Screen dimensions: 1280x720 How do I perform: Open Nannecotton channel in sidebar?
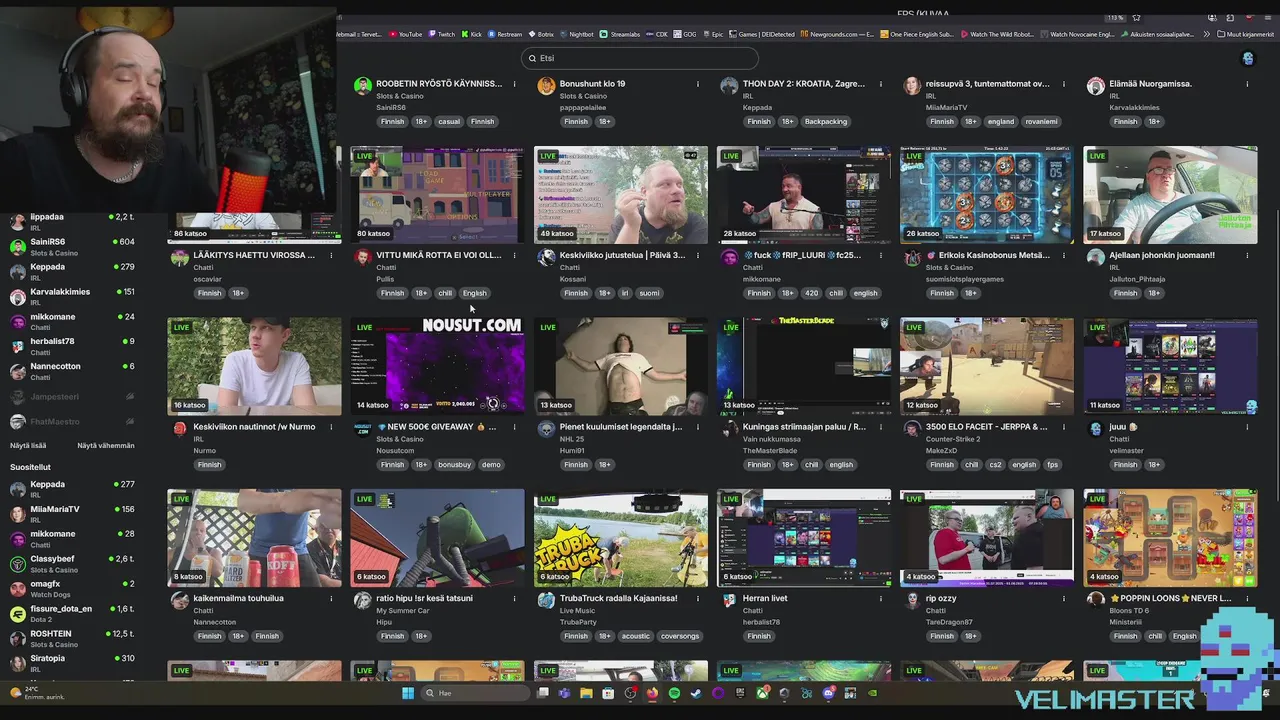(72, 371)
